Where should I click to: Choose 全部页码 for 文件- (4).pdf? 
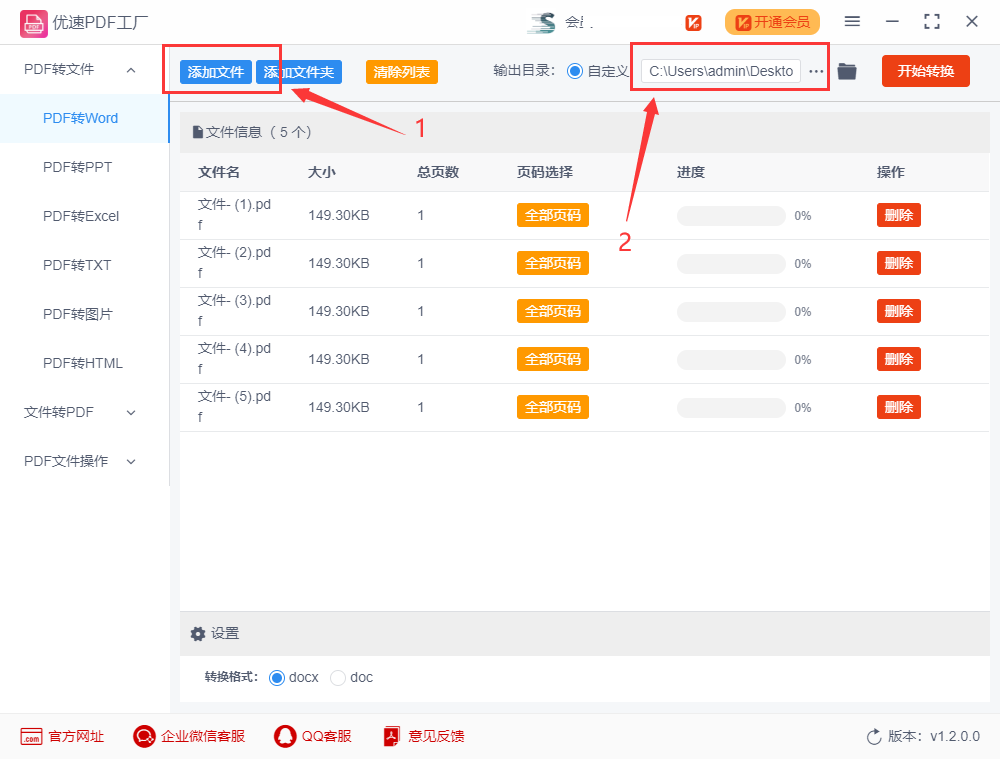553,360
